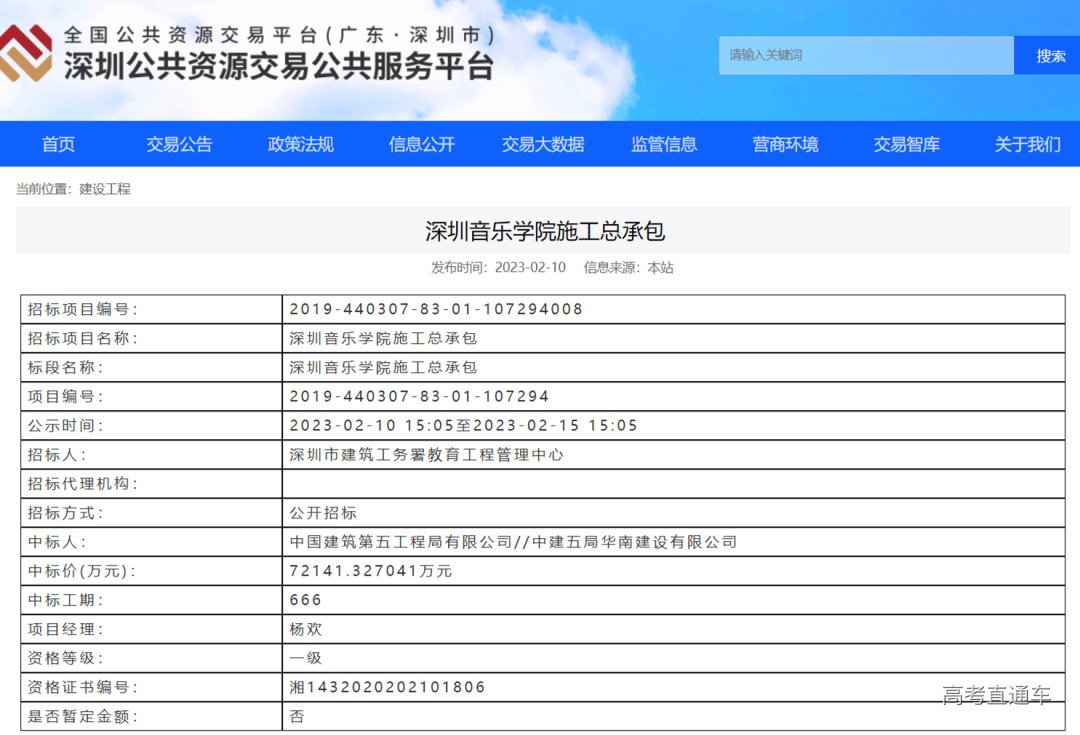Click the 深圳音乐学院施工总承包 title
The height and width of the screenshot is (735, 1080).
(x=540, y=230)
